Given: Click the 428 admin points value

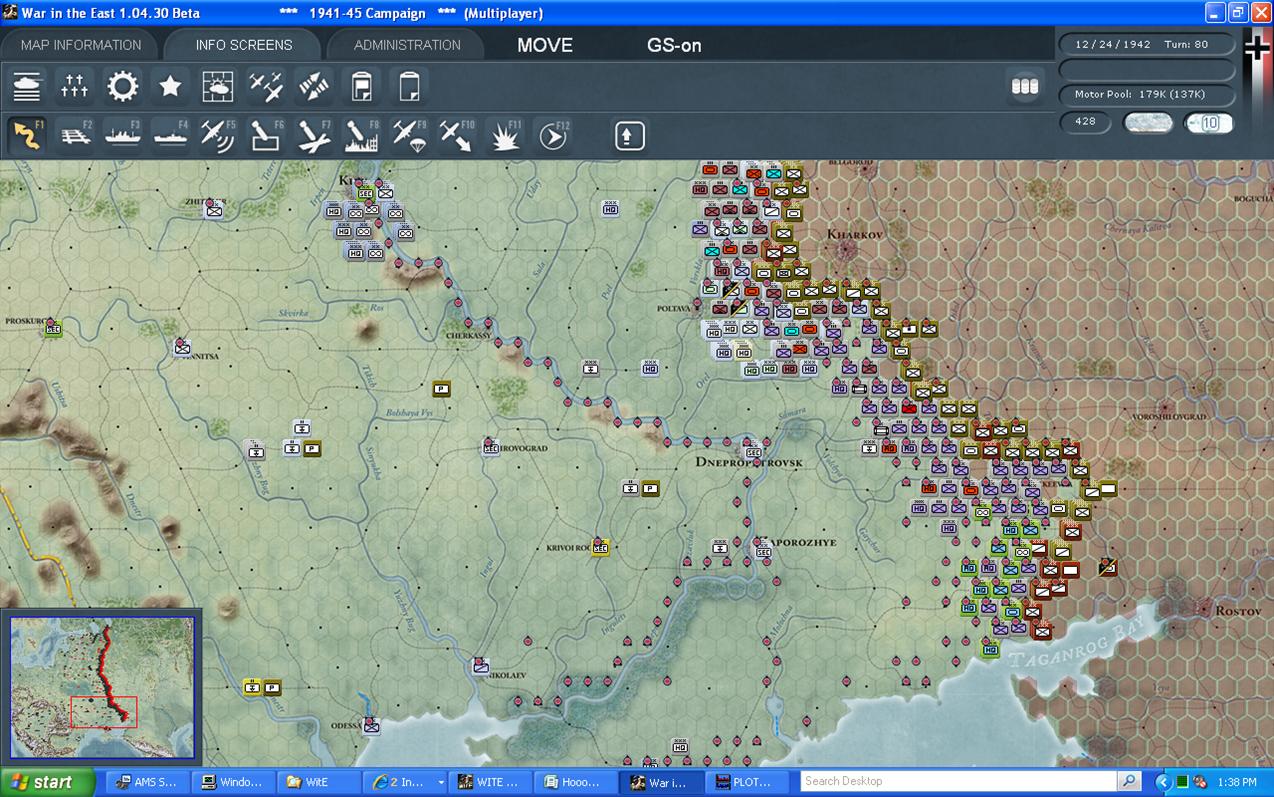Looking at the screenshot, I should (x=1085, y=122).
